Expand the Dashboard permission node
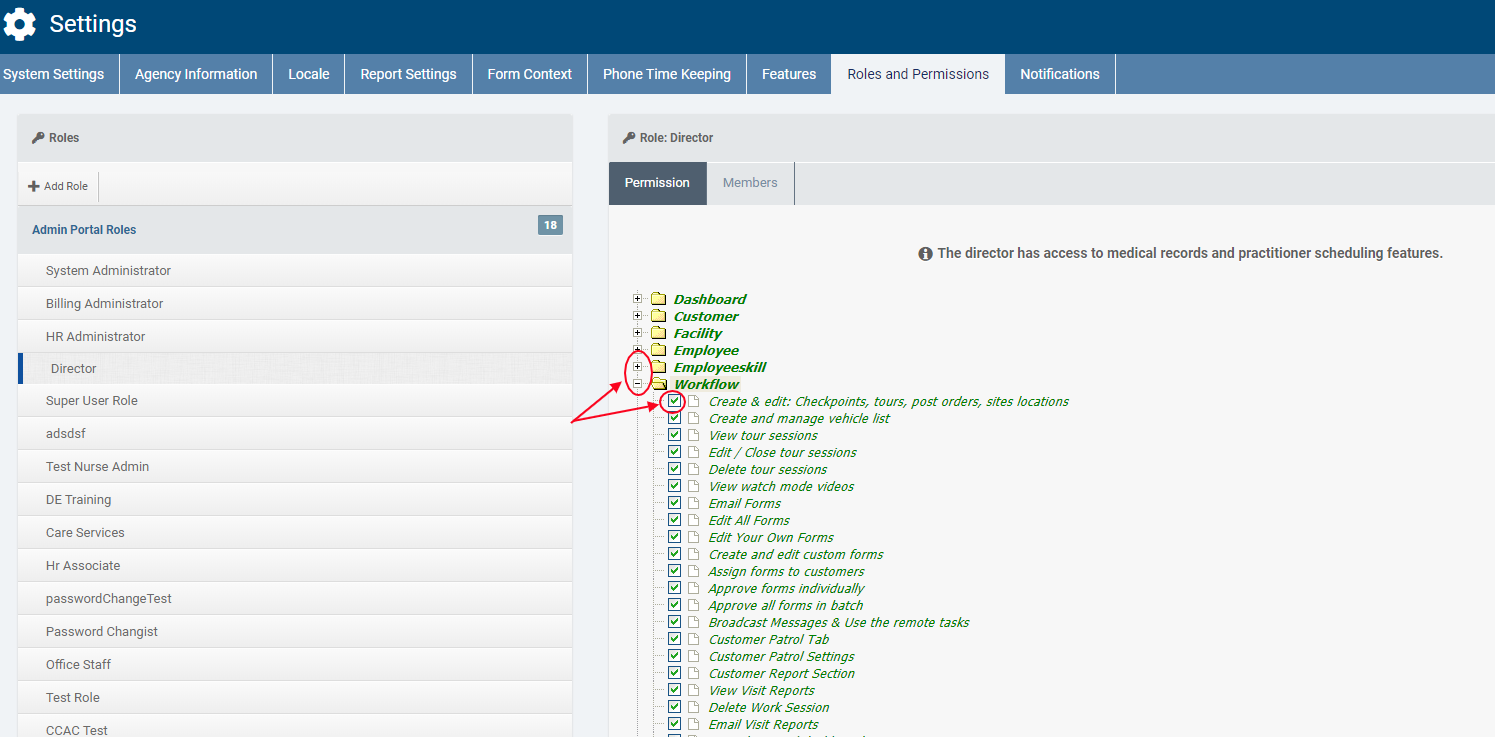Viewport: 1495px width, 737px height. pos(638,299)
